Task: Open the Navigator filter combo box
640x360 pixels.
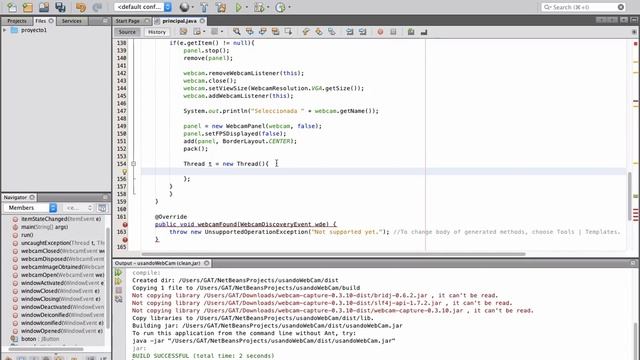Action: 78,208
